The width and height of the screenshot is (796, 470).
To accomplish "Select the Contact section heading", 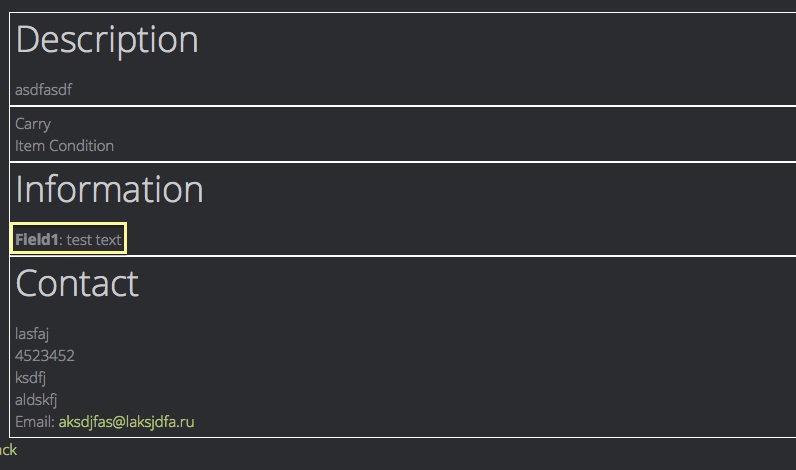I will pos(77,283).
